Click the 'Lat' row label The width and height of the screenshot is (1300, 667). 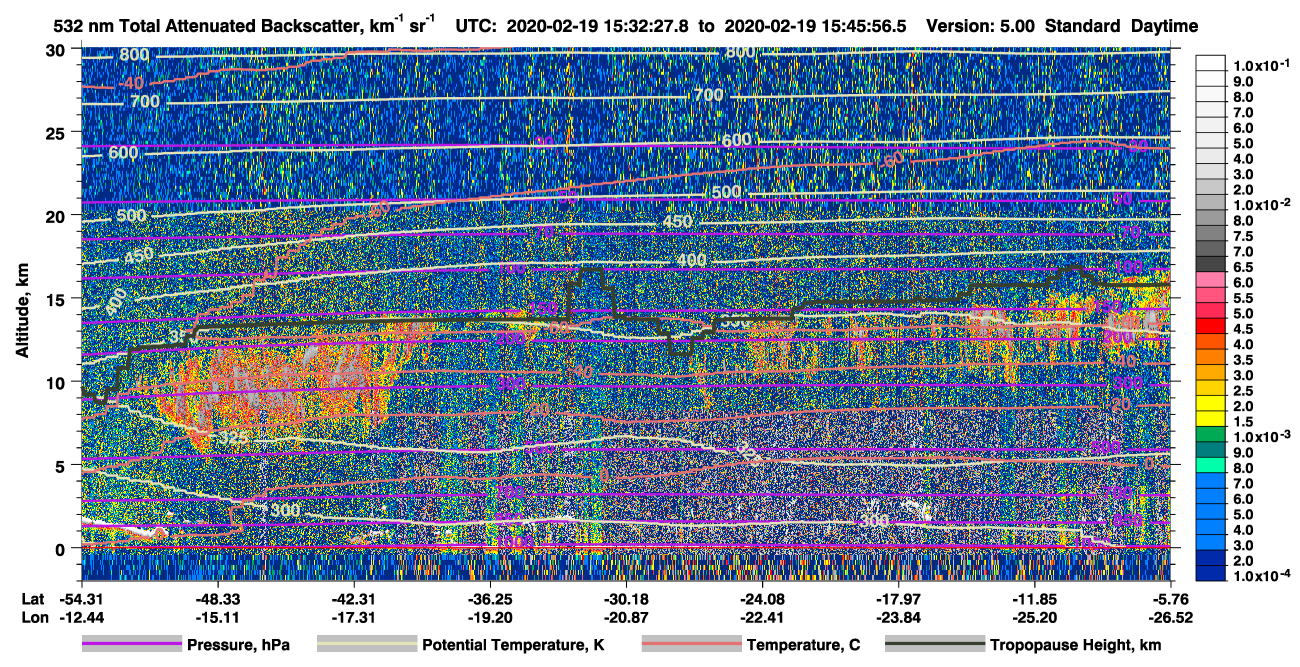point(33,599)
